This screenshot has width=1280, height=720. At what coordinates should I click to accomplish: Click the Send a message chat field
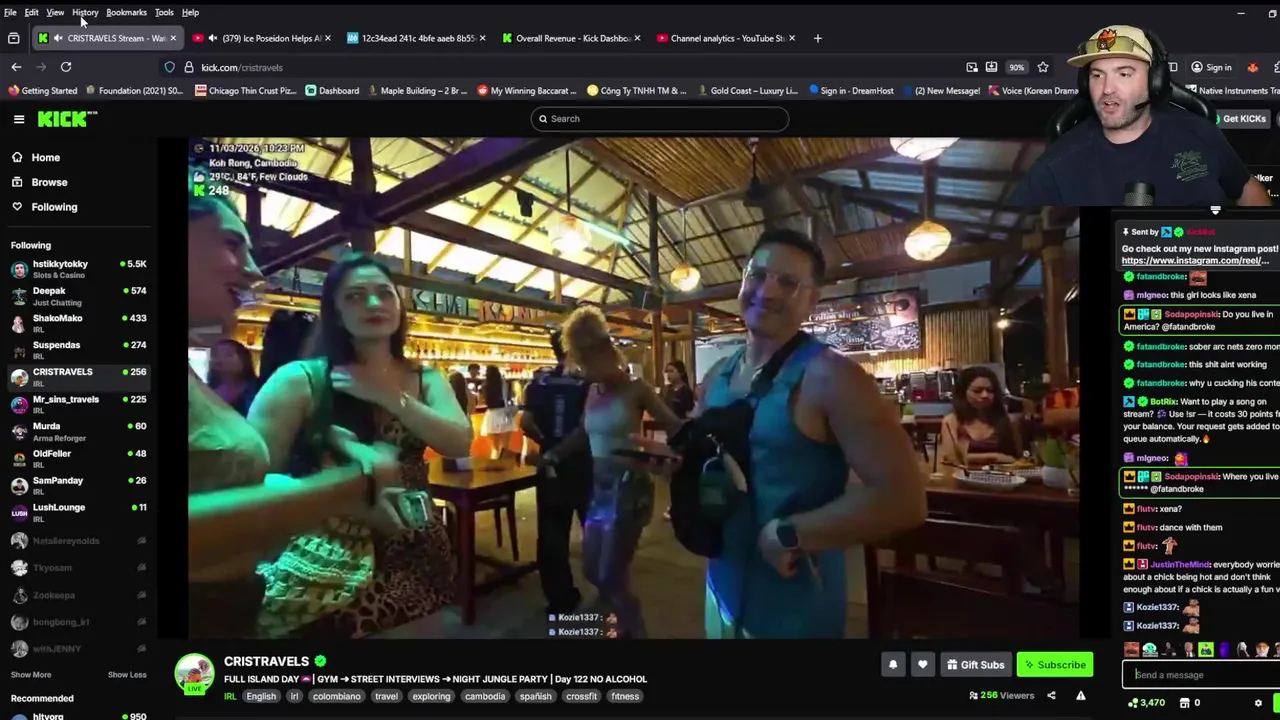[x=1200, y=675]
